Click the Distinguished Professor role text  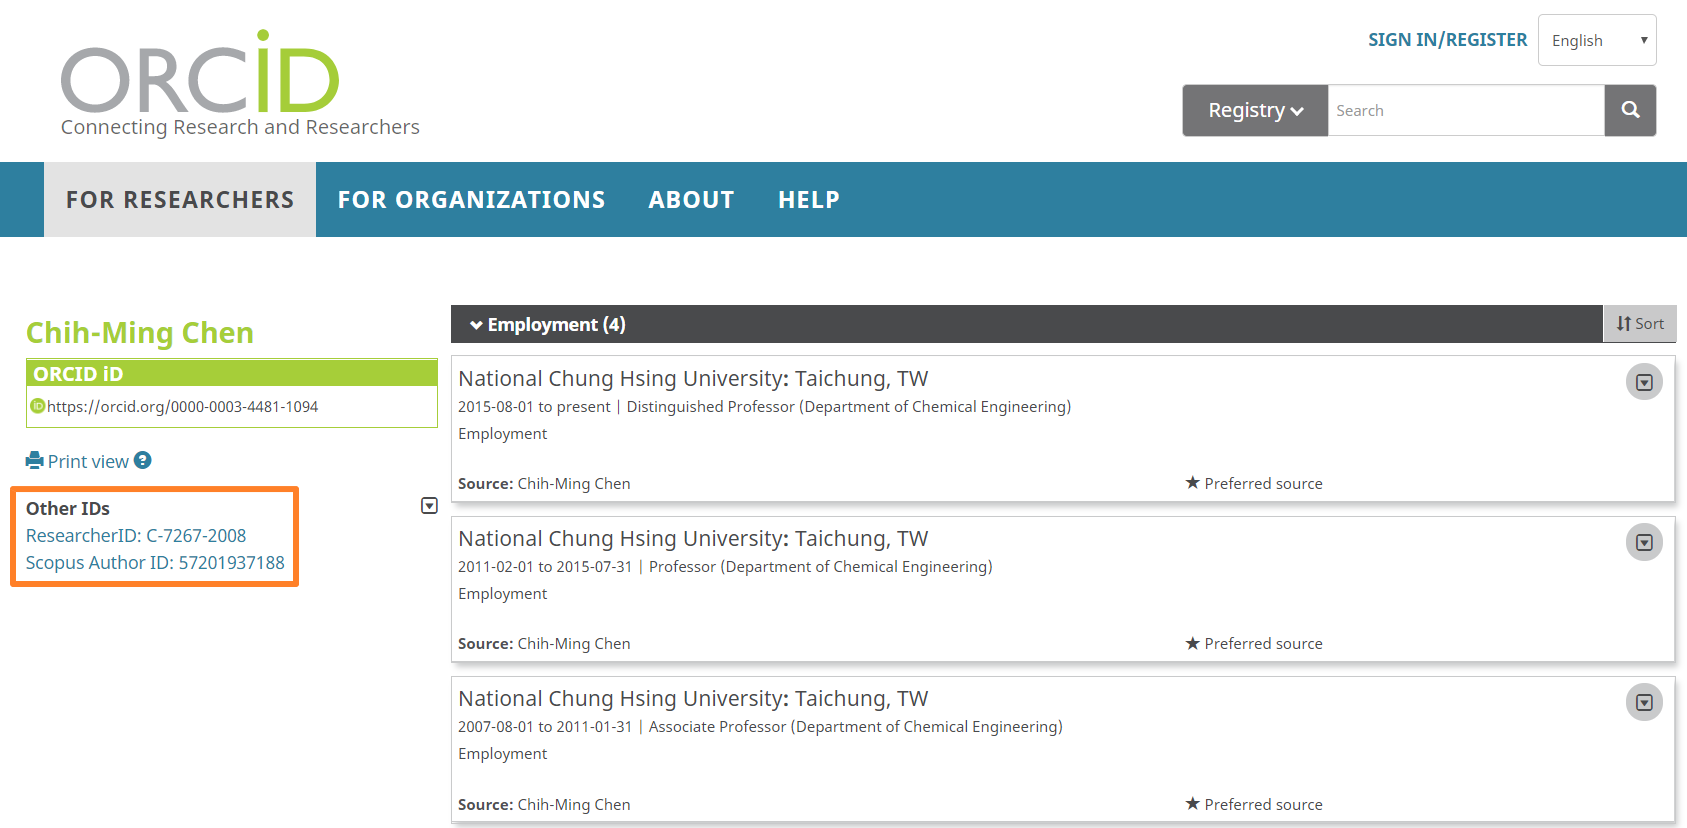point(849,407)
